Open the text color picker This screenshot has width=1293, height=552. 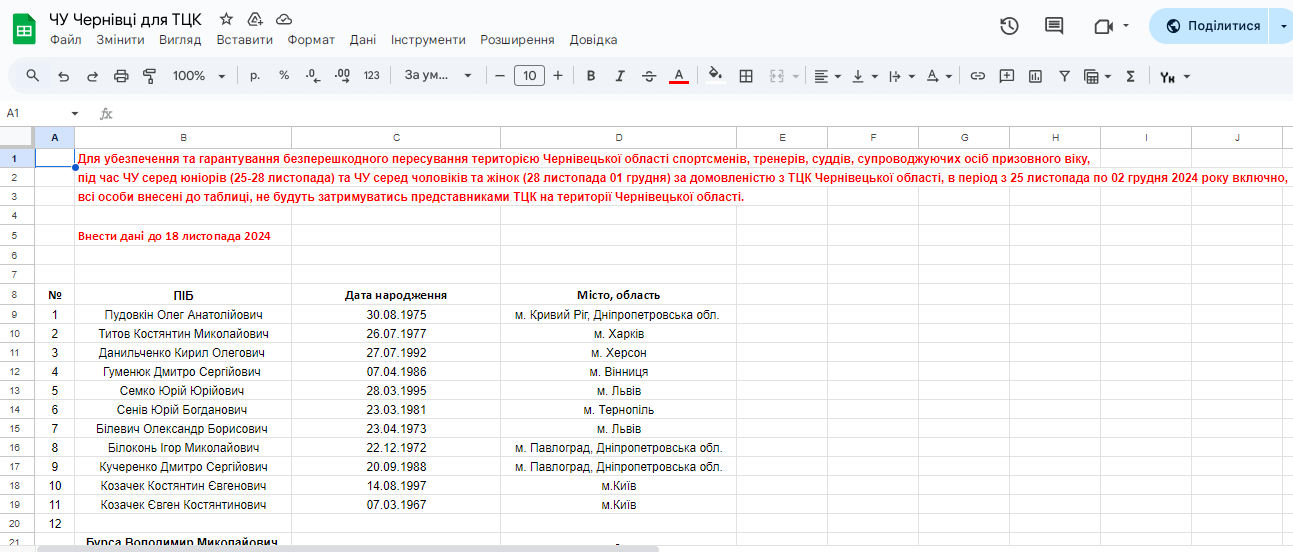[679, 76]
